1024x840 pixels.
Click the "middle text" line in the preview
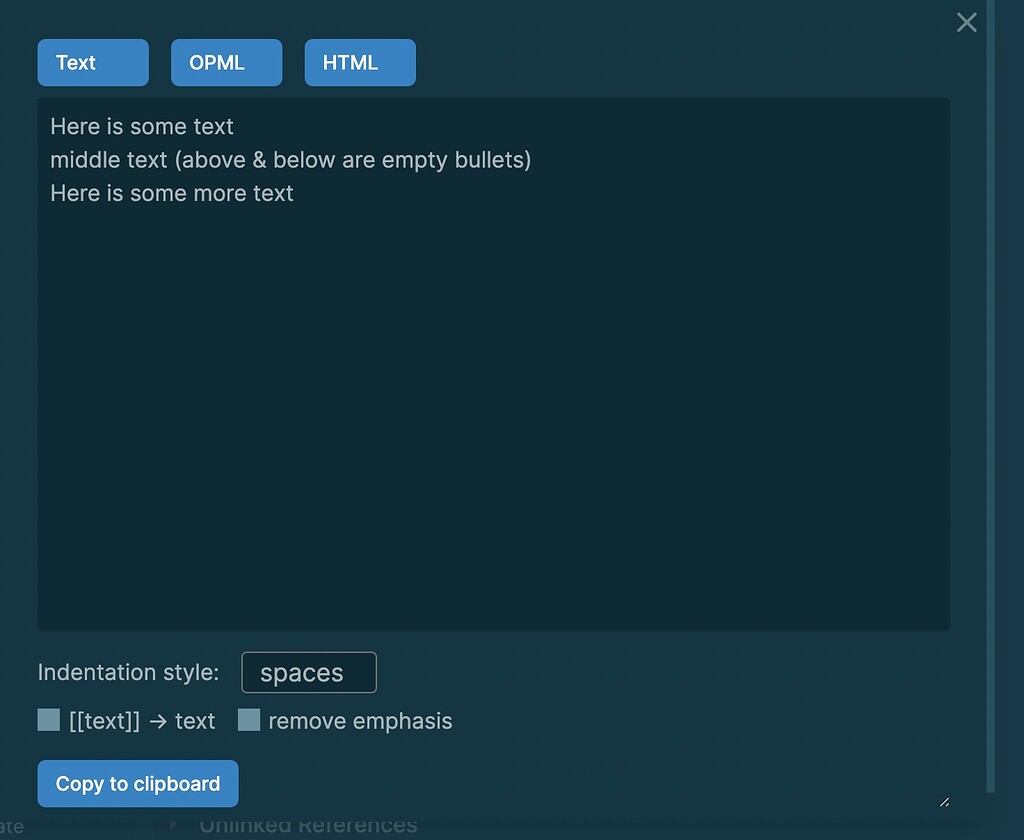tap(290, 160)
